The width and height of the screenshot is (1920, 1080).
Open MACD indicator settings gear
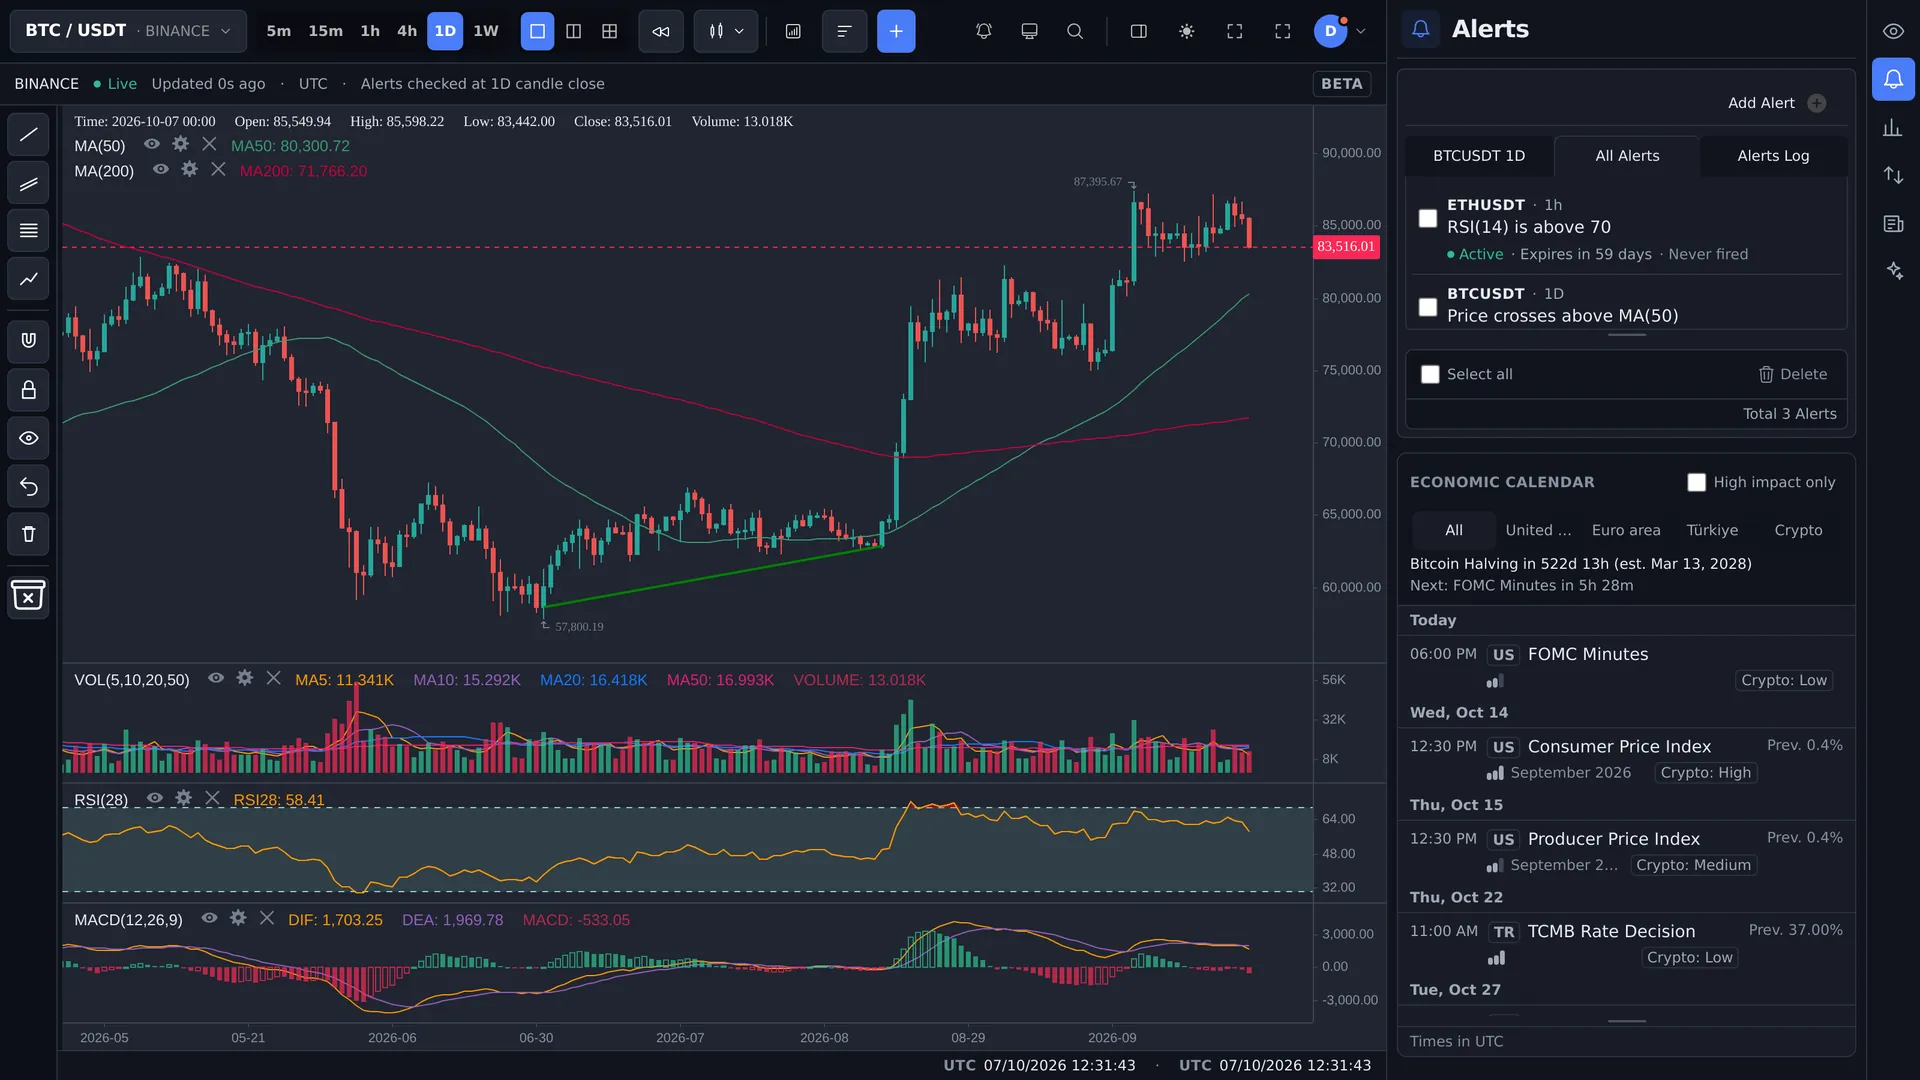[238, 917]
